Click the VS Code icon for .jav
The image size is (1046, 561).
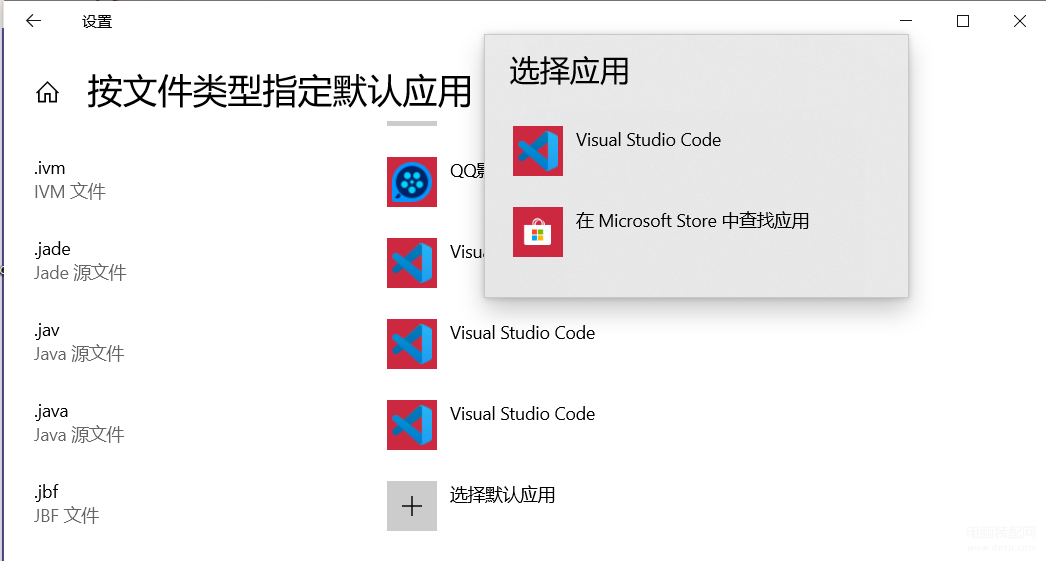[x=412, y=344]
